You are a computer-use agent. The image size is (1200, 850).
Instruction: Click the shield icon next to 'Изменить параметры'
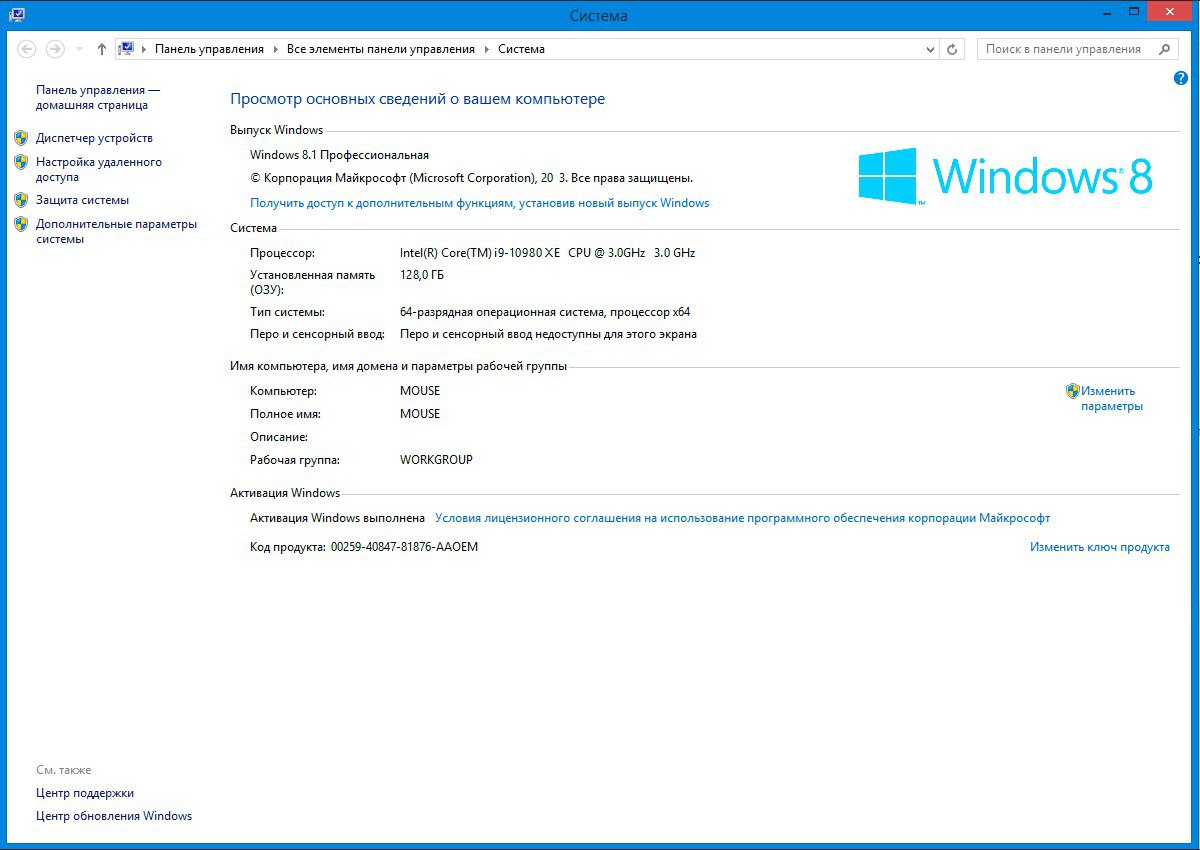click(1072, 391)
